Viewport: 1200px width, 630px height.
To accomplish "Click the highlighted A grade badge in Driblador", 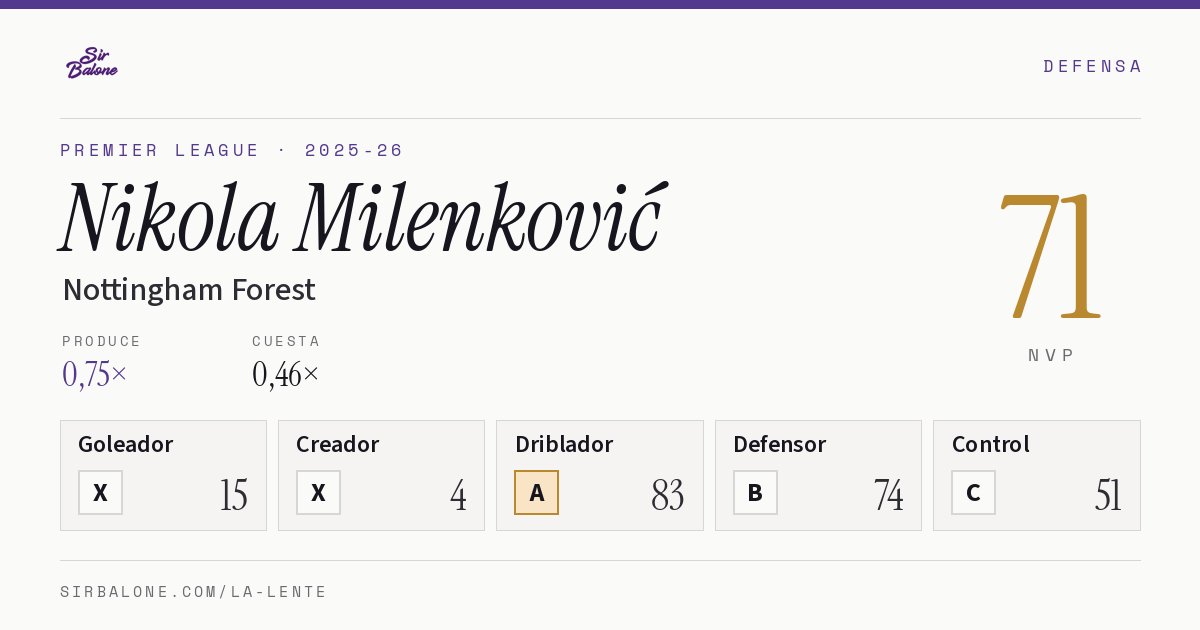I will pyautogui.click(x=536, y=493).
